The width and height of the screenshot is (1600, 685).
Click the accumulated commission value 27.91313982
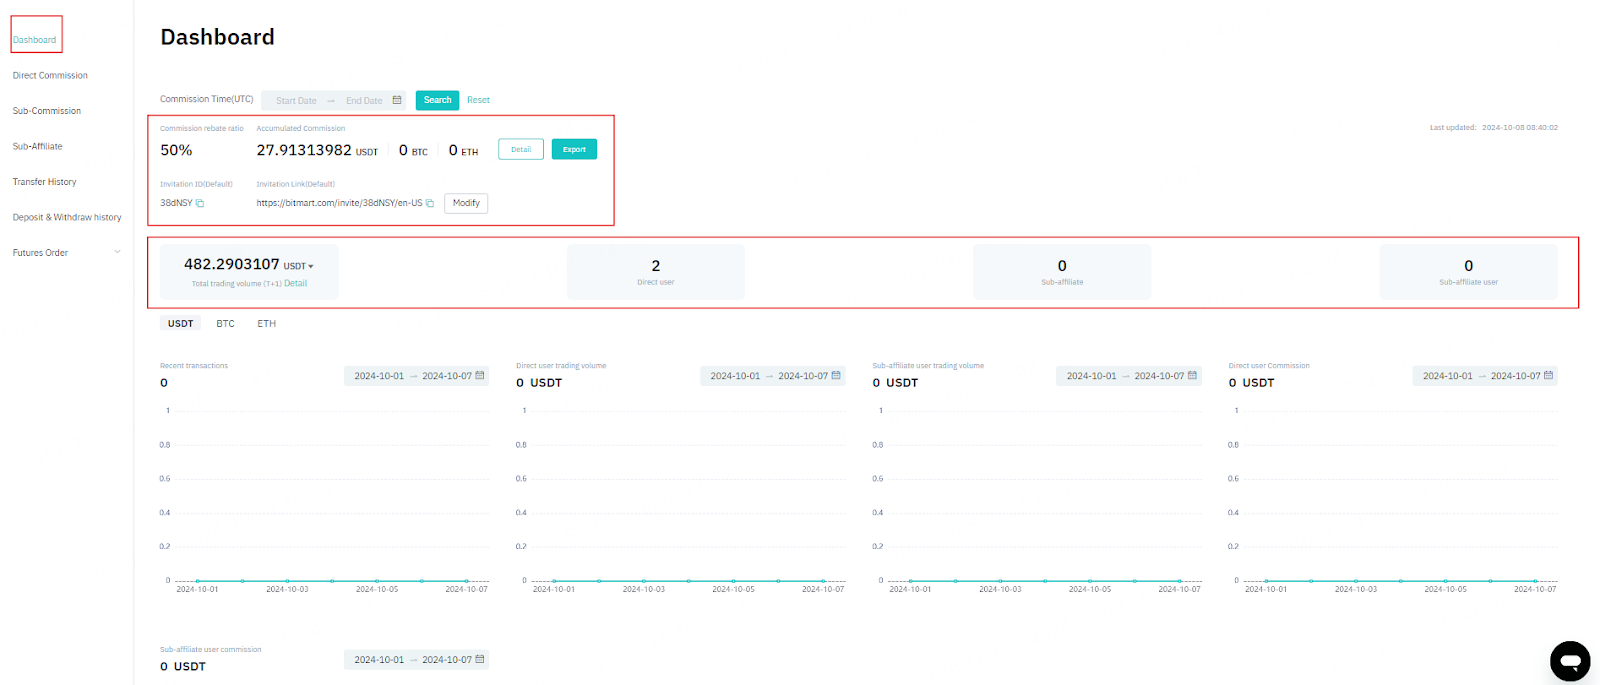click(x=304, y=150)
